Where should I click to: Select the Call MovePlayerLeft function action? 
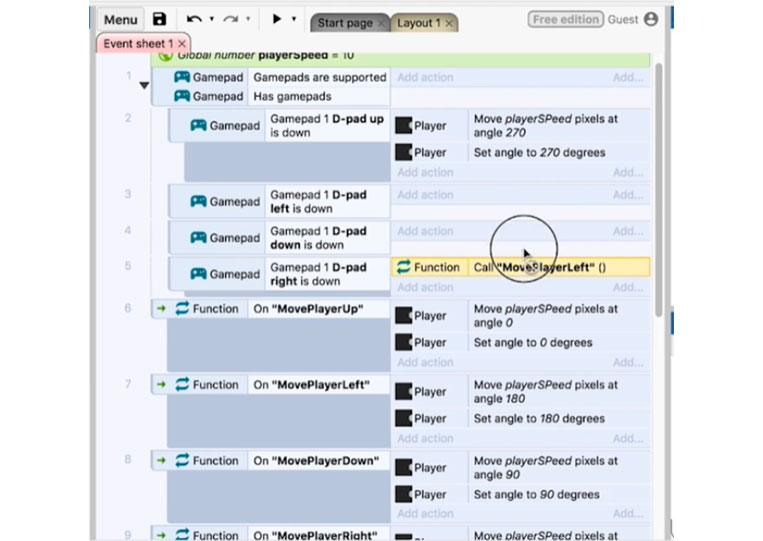[521, 267]
